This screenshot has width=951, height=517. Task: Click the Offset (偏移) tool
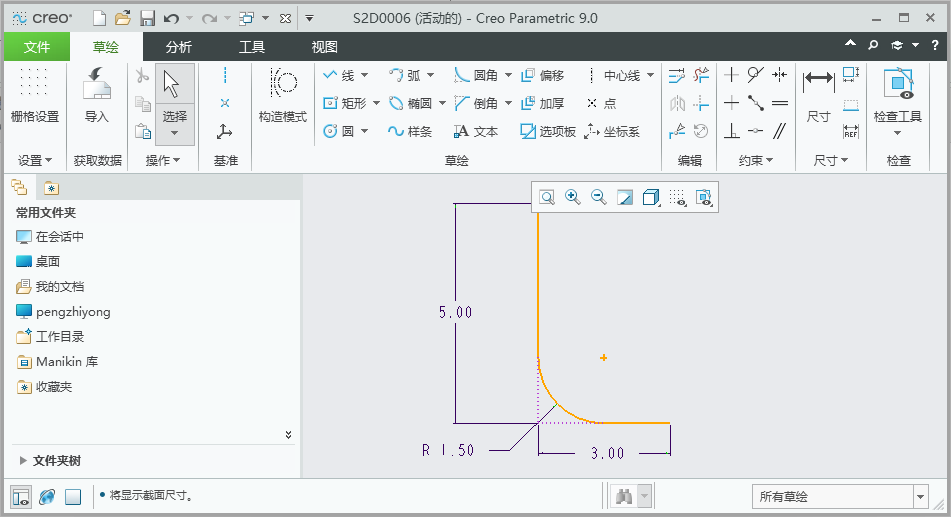click(x=543, y=75)
